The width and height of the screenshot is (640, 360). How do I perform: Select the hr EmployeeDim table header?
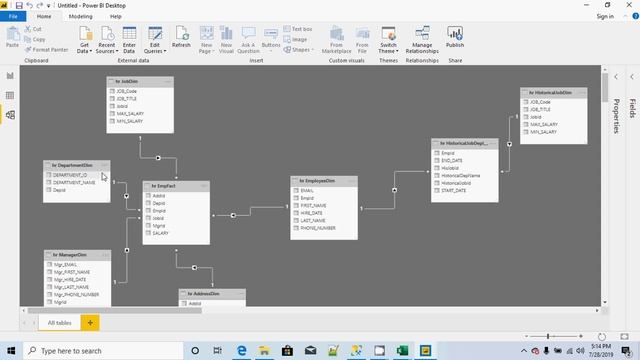(324, 181)
